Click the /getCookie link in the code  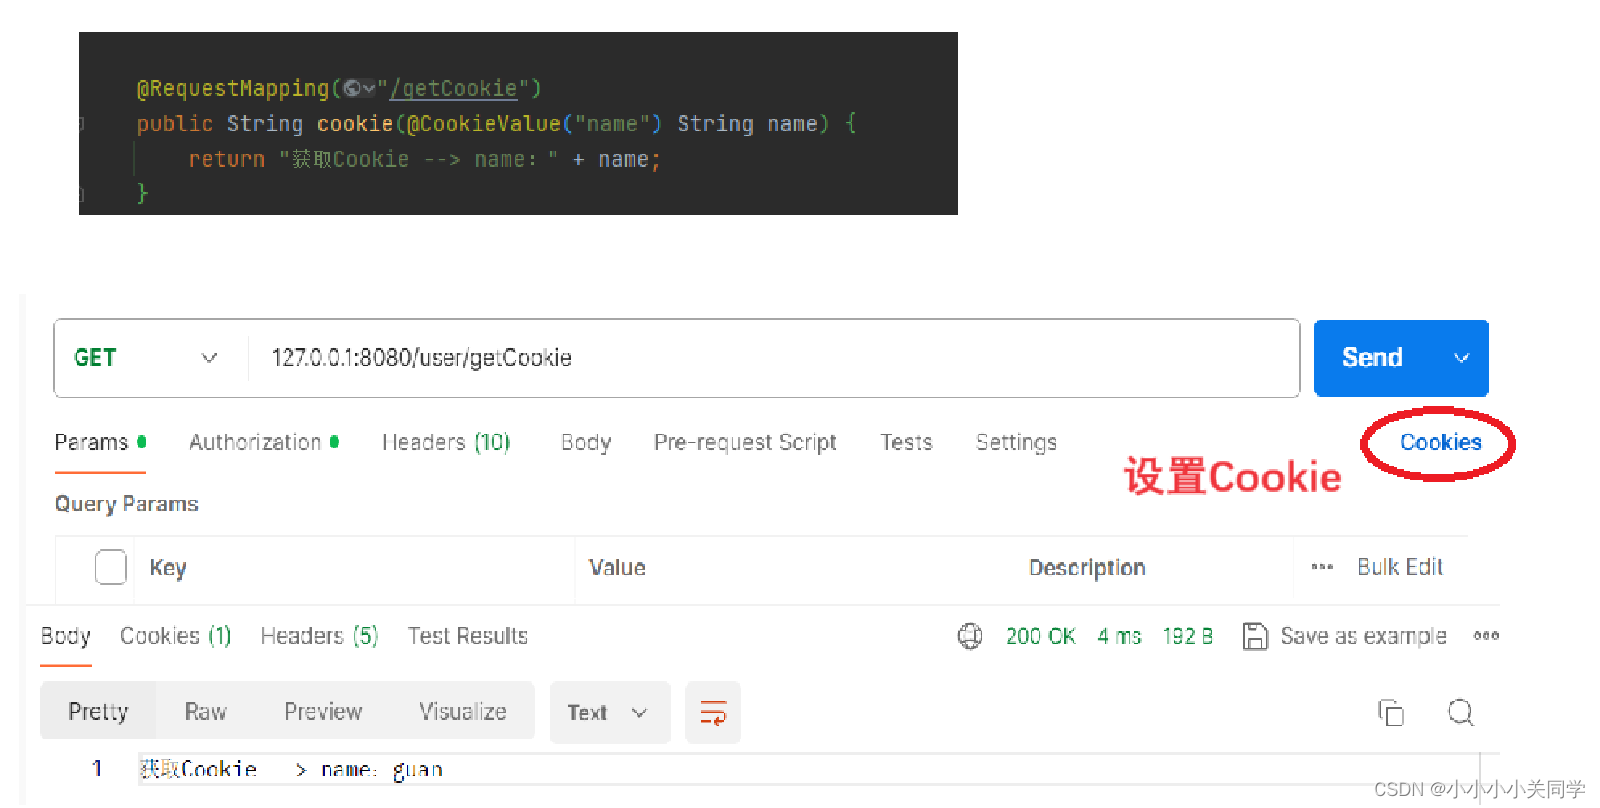point(453,88)
